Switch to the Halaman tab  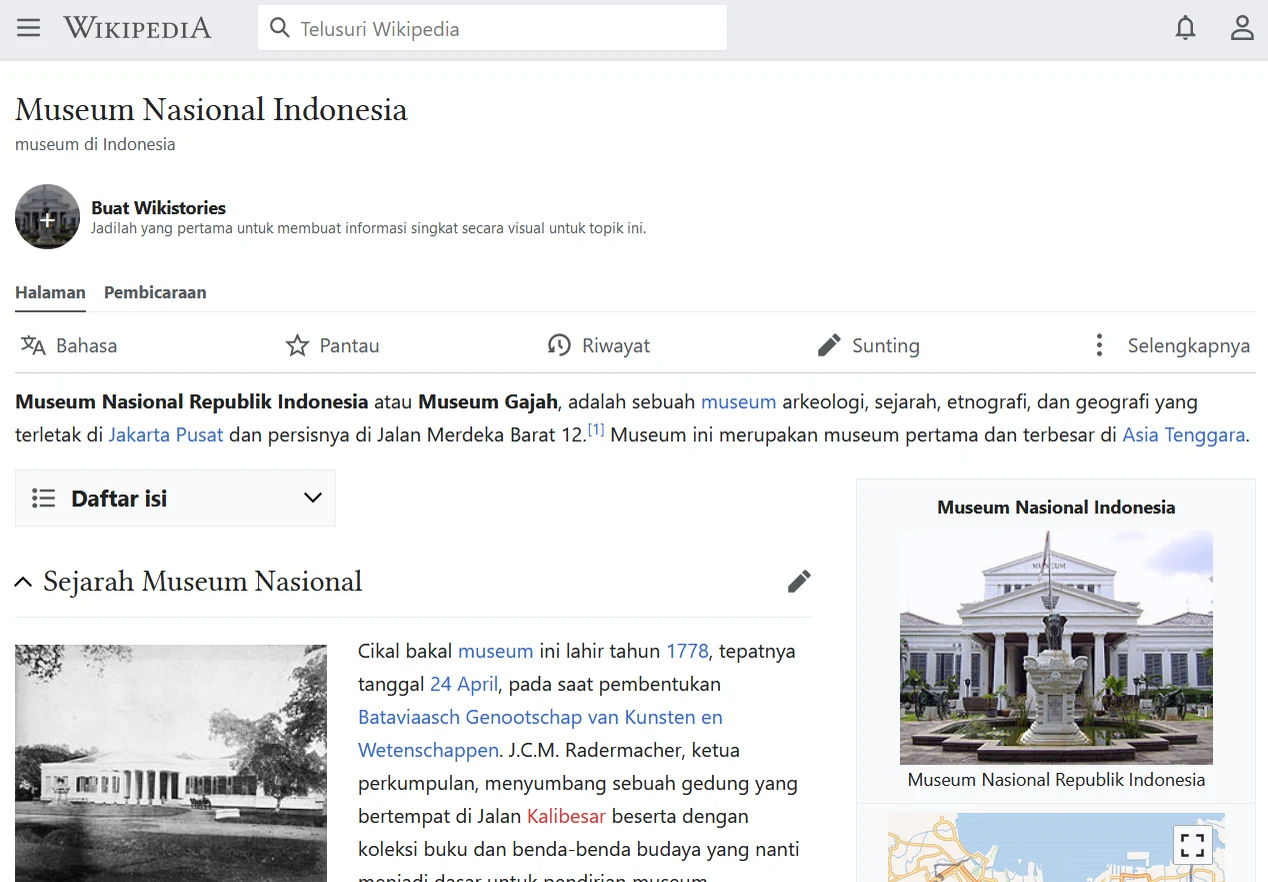[x=50, y=292]
